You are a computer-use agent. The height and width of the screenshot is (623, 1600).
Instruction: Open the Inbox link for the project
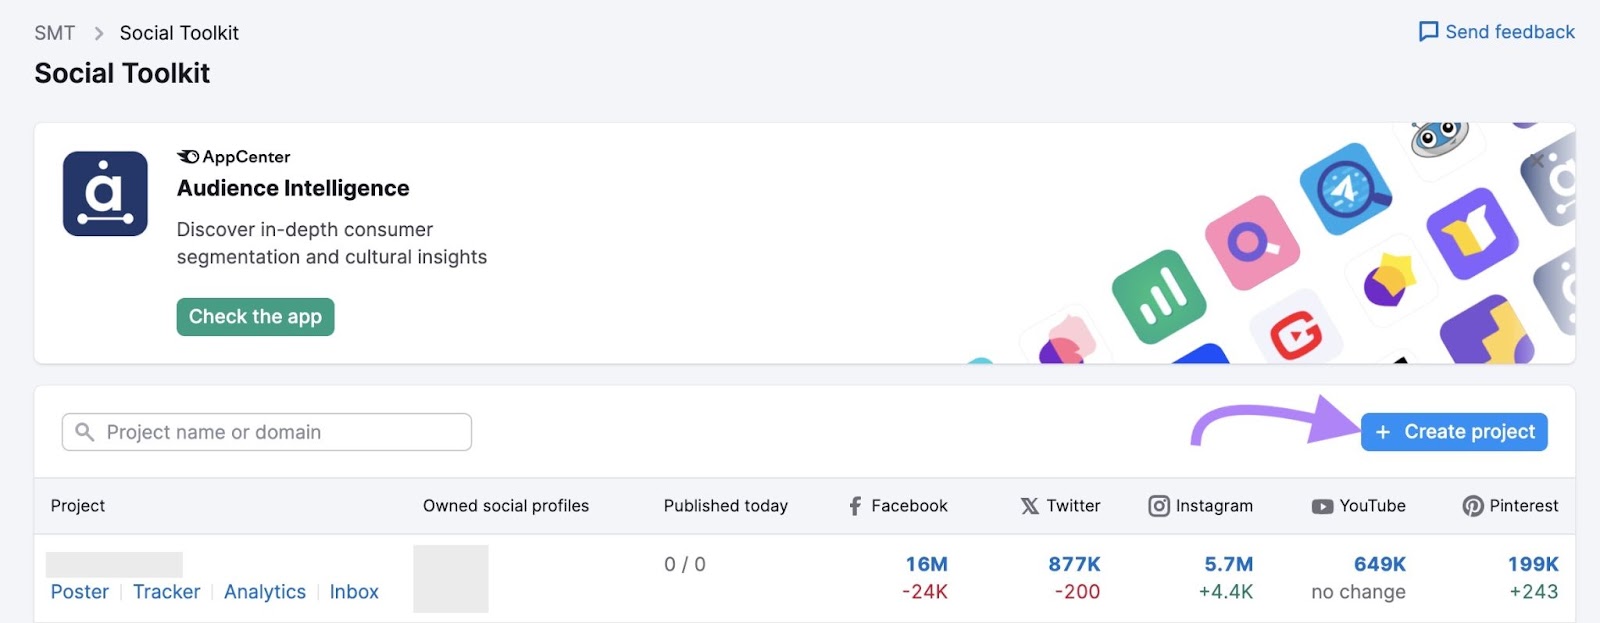pos(354,591)
